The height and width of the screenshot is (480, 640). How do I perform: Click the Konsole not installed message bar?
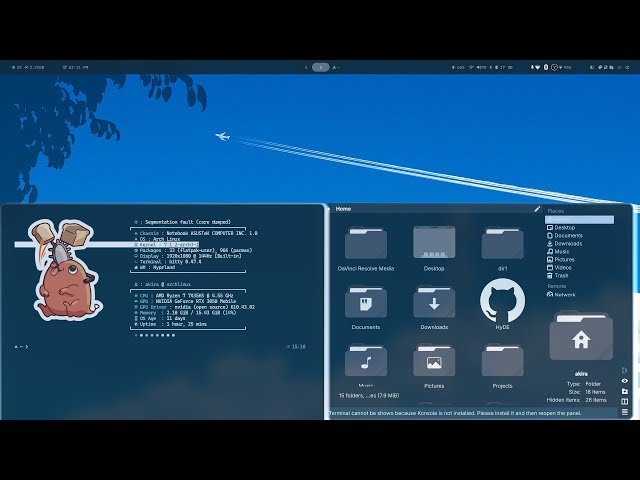(473, 413)
